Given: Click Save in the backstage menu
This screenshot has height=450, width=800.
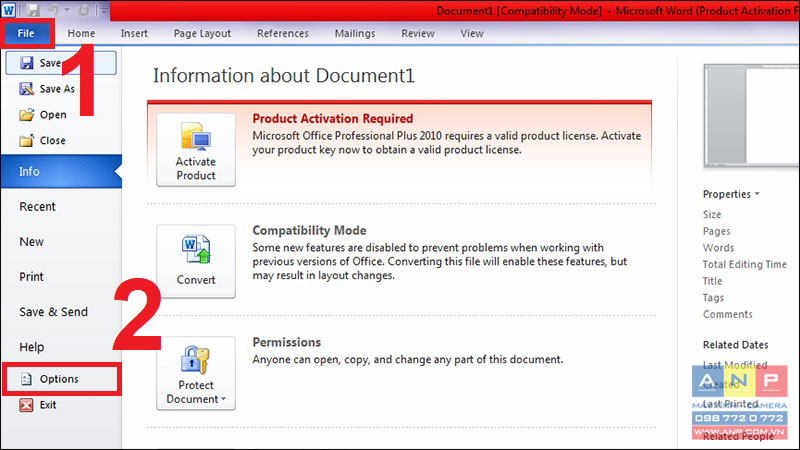Looking at the screenshot, I should (61, 63).
